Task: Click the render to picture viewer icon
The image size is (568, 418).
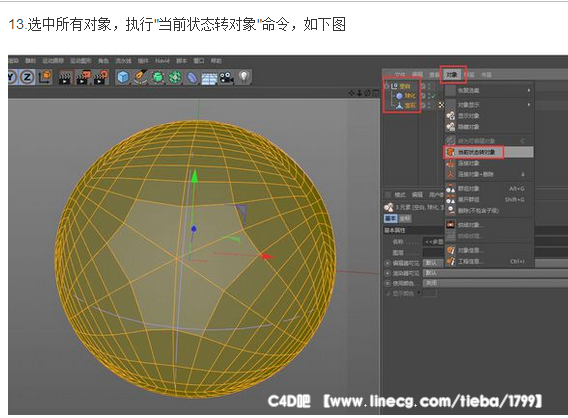Action: point(83,78)
